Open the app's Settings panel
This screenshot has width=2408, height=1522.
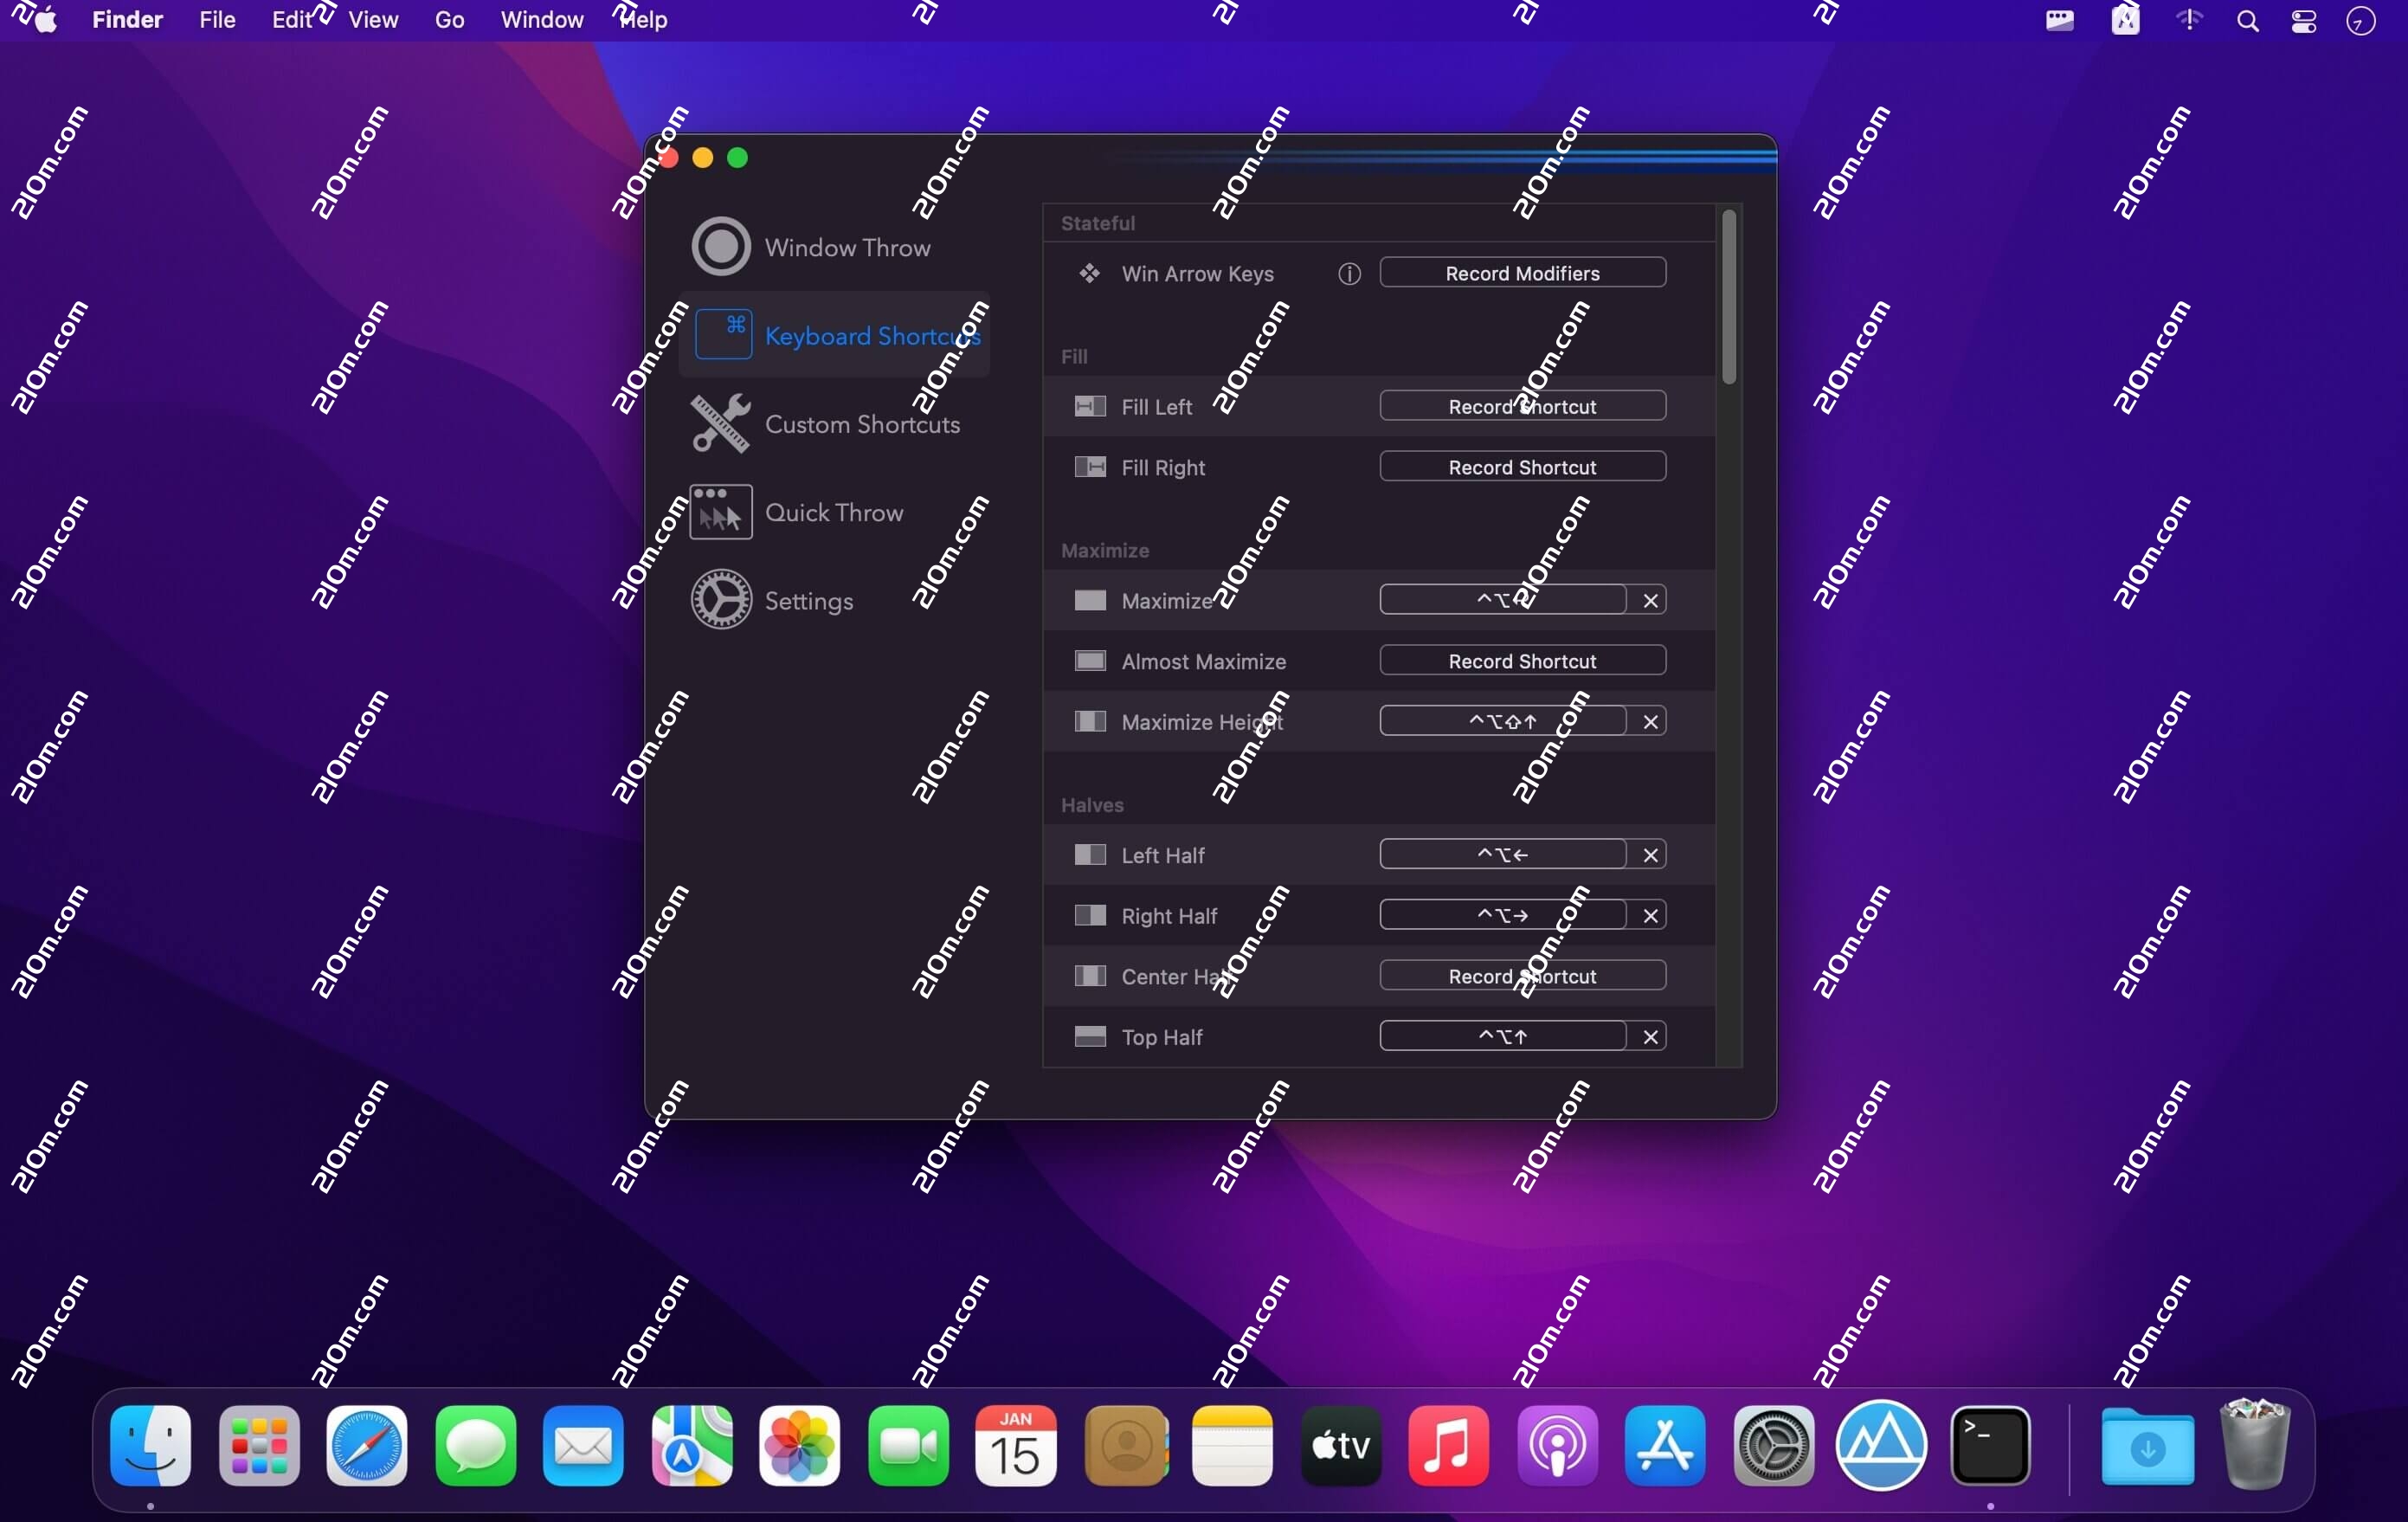811,599
